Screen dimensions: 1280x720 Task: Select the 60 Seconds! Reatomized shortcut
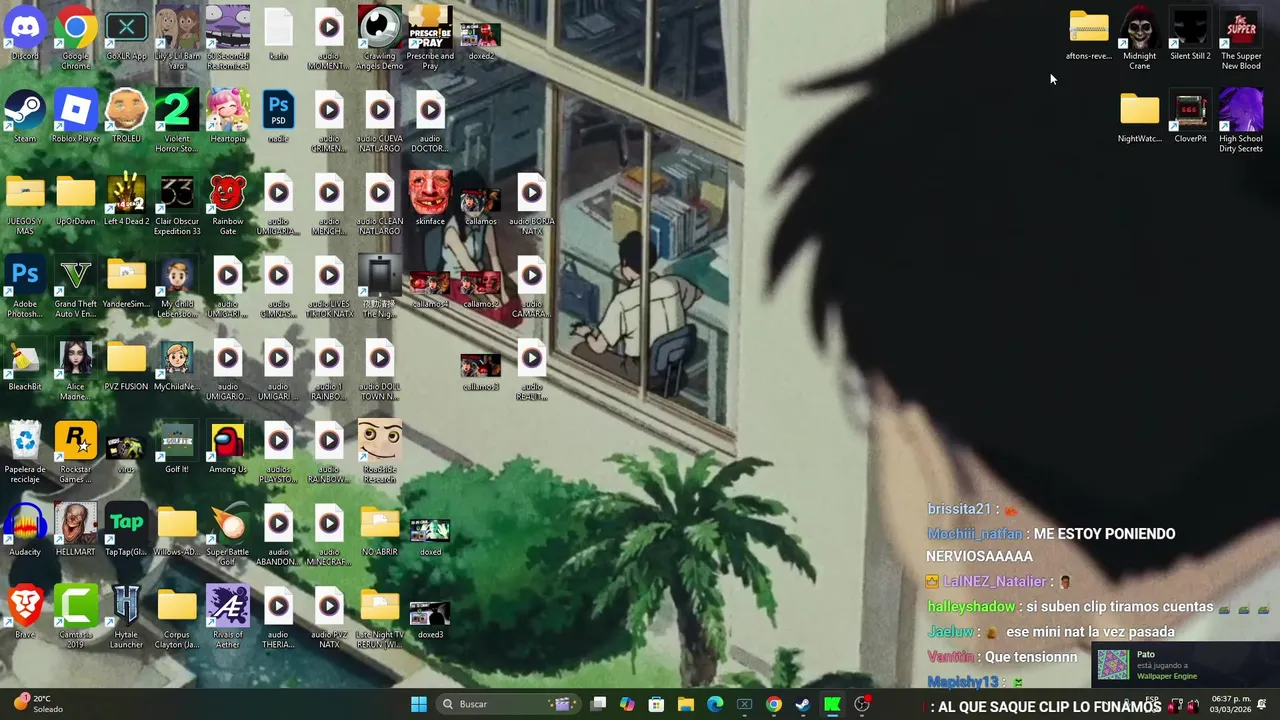click(228, 38)
